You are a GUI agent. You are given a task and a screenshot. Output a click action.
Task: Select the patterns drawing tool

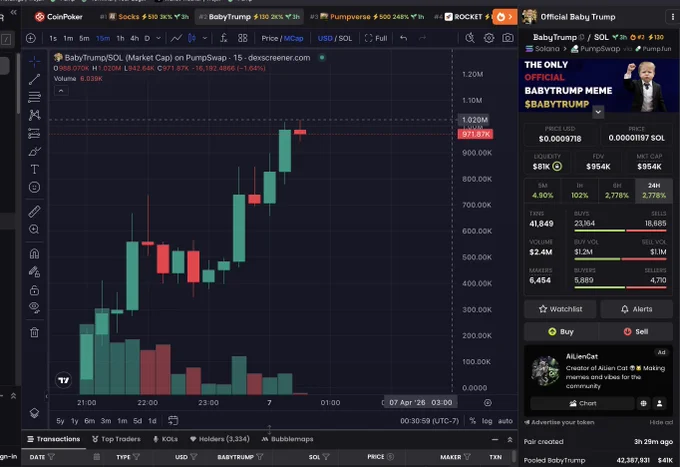pyautogui.click(x=34, y=115)
